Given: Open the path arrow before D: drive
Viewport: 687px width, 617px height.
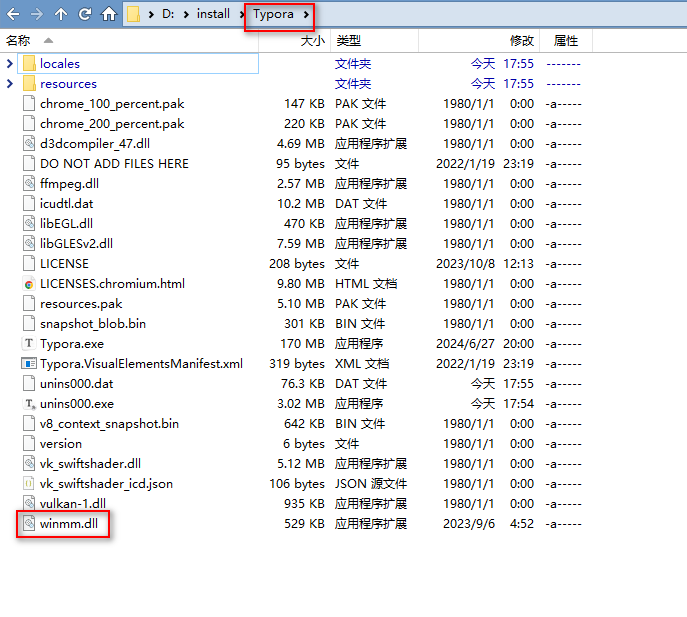Looking at the screenshot, I should tap(151, 14).
